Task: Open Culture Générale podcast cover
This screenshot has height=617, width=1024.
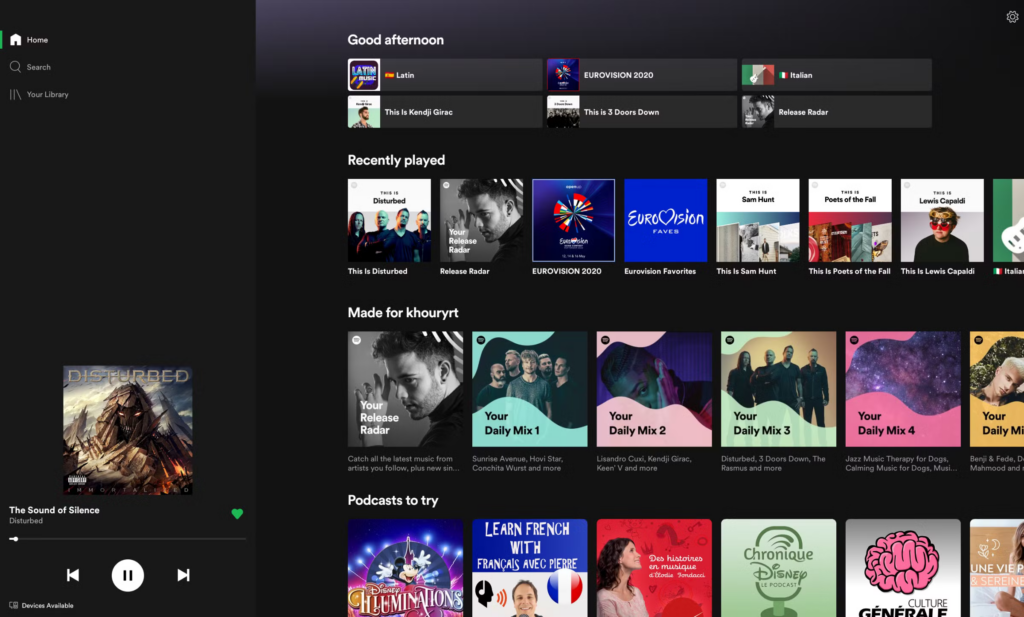Action: (903, 568)
